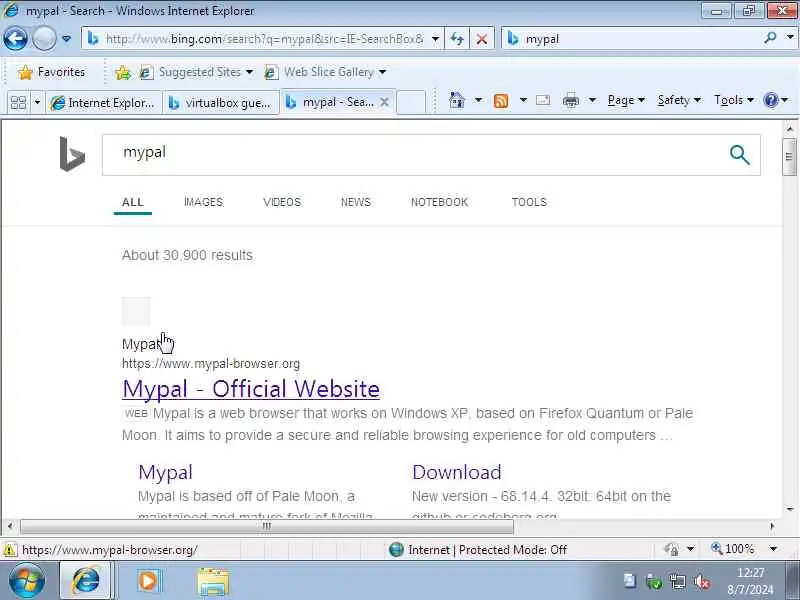The width and height of the screenshot is (800, 600).
Task: Open Suggested Sites dropdown
Action: tap(197, 72)
